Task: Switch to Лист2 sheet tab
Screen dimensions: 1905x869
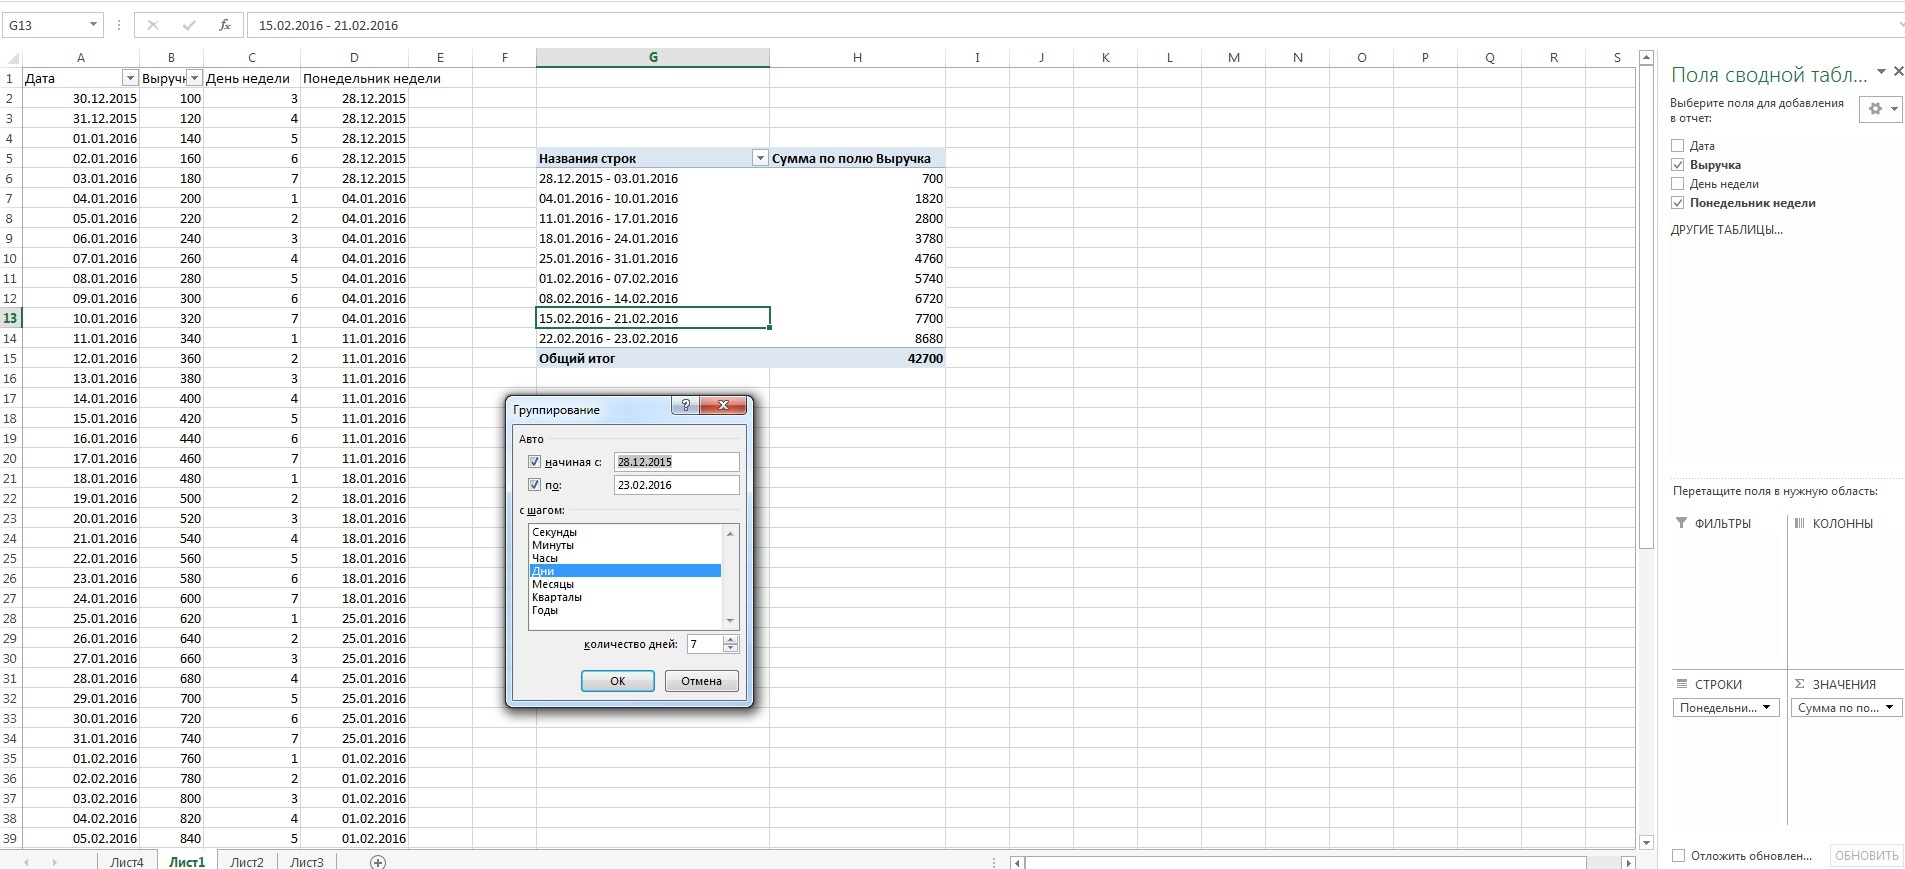Action: (247, 861)
